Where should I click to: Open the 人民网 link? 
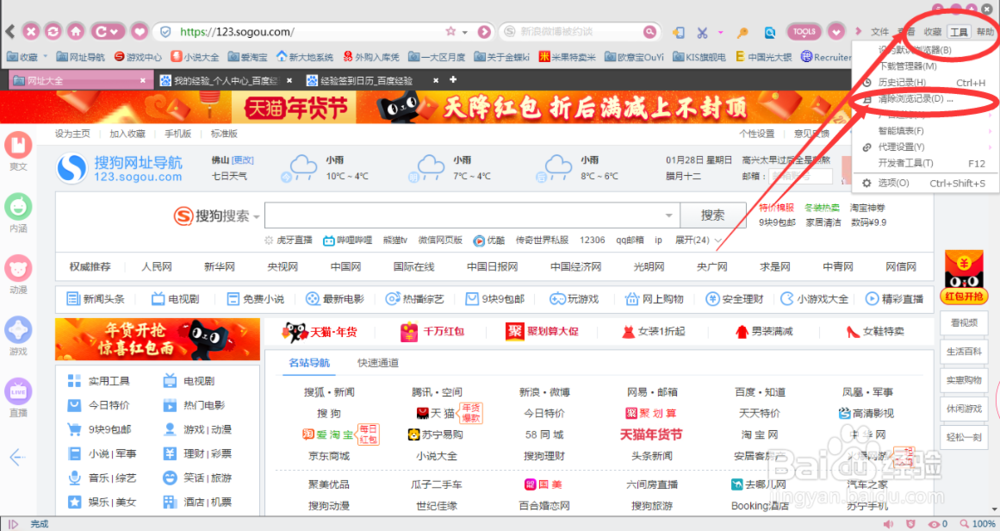156,266
